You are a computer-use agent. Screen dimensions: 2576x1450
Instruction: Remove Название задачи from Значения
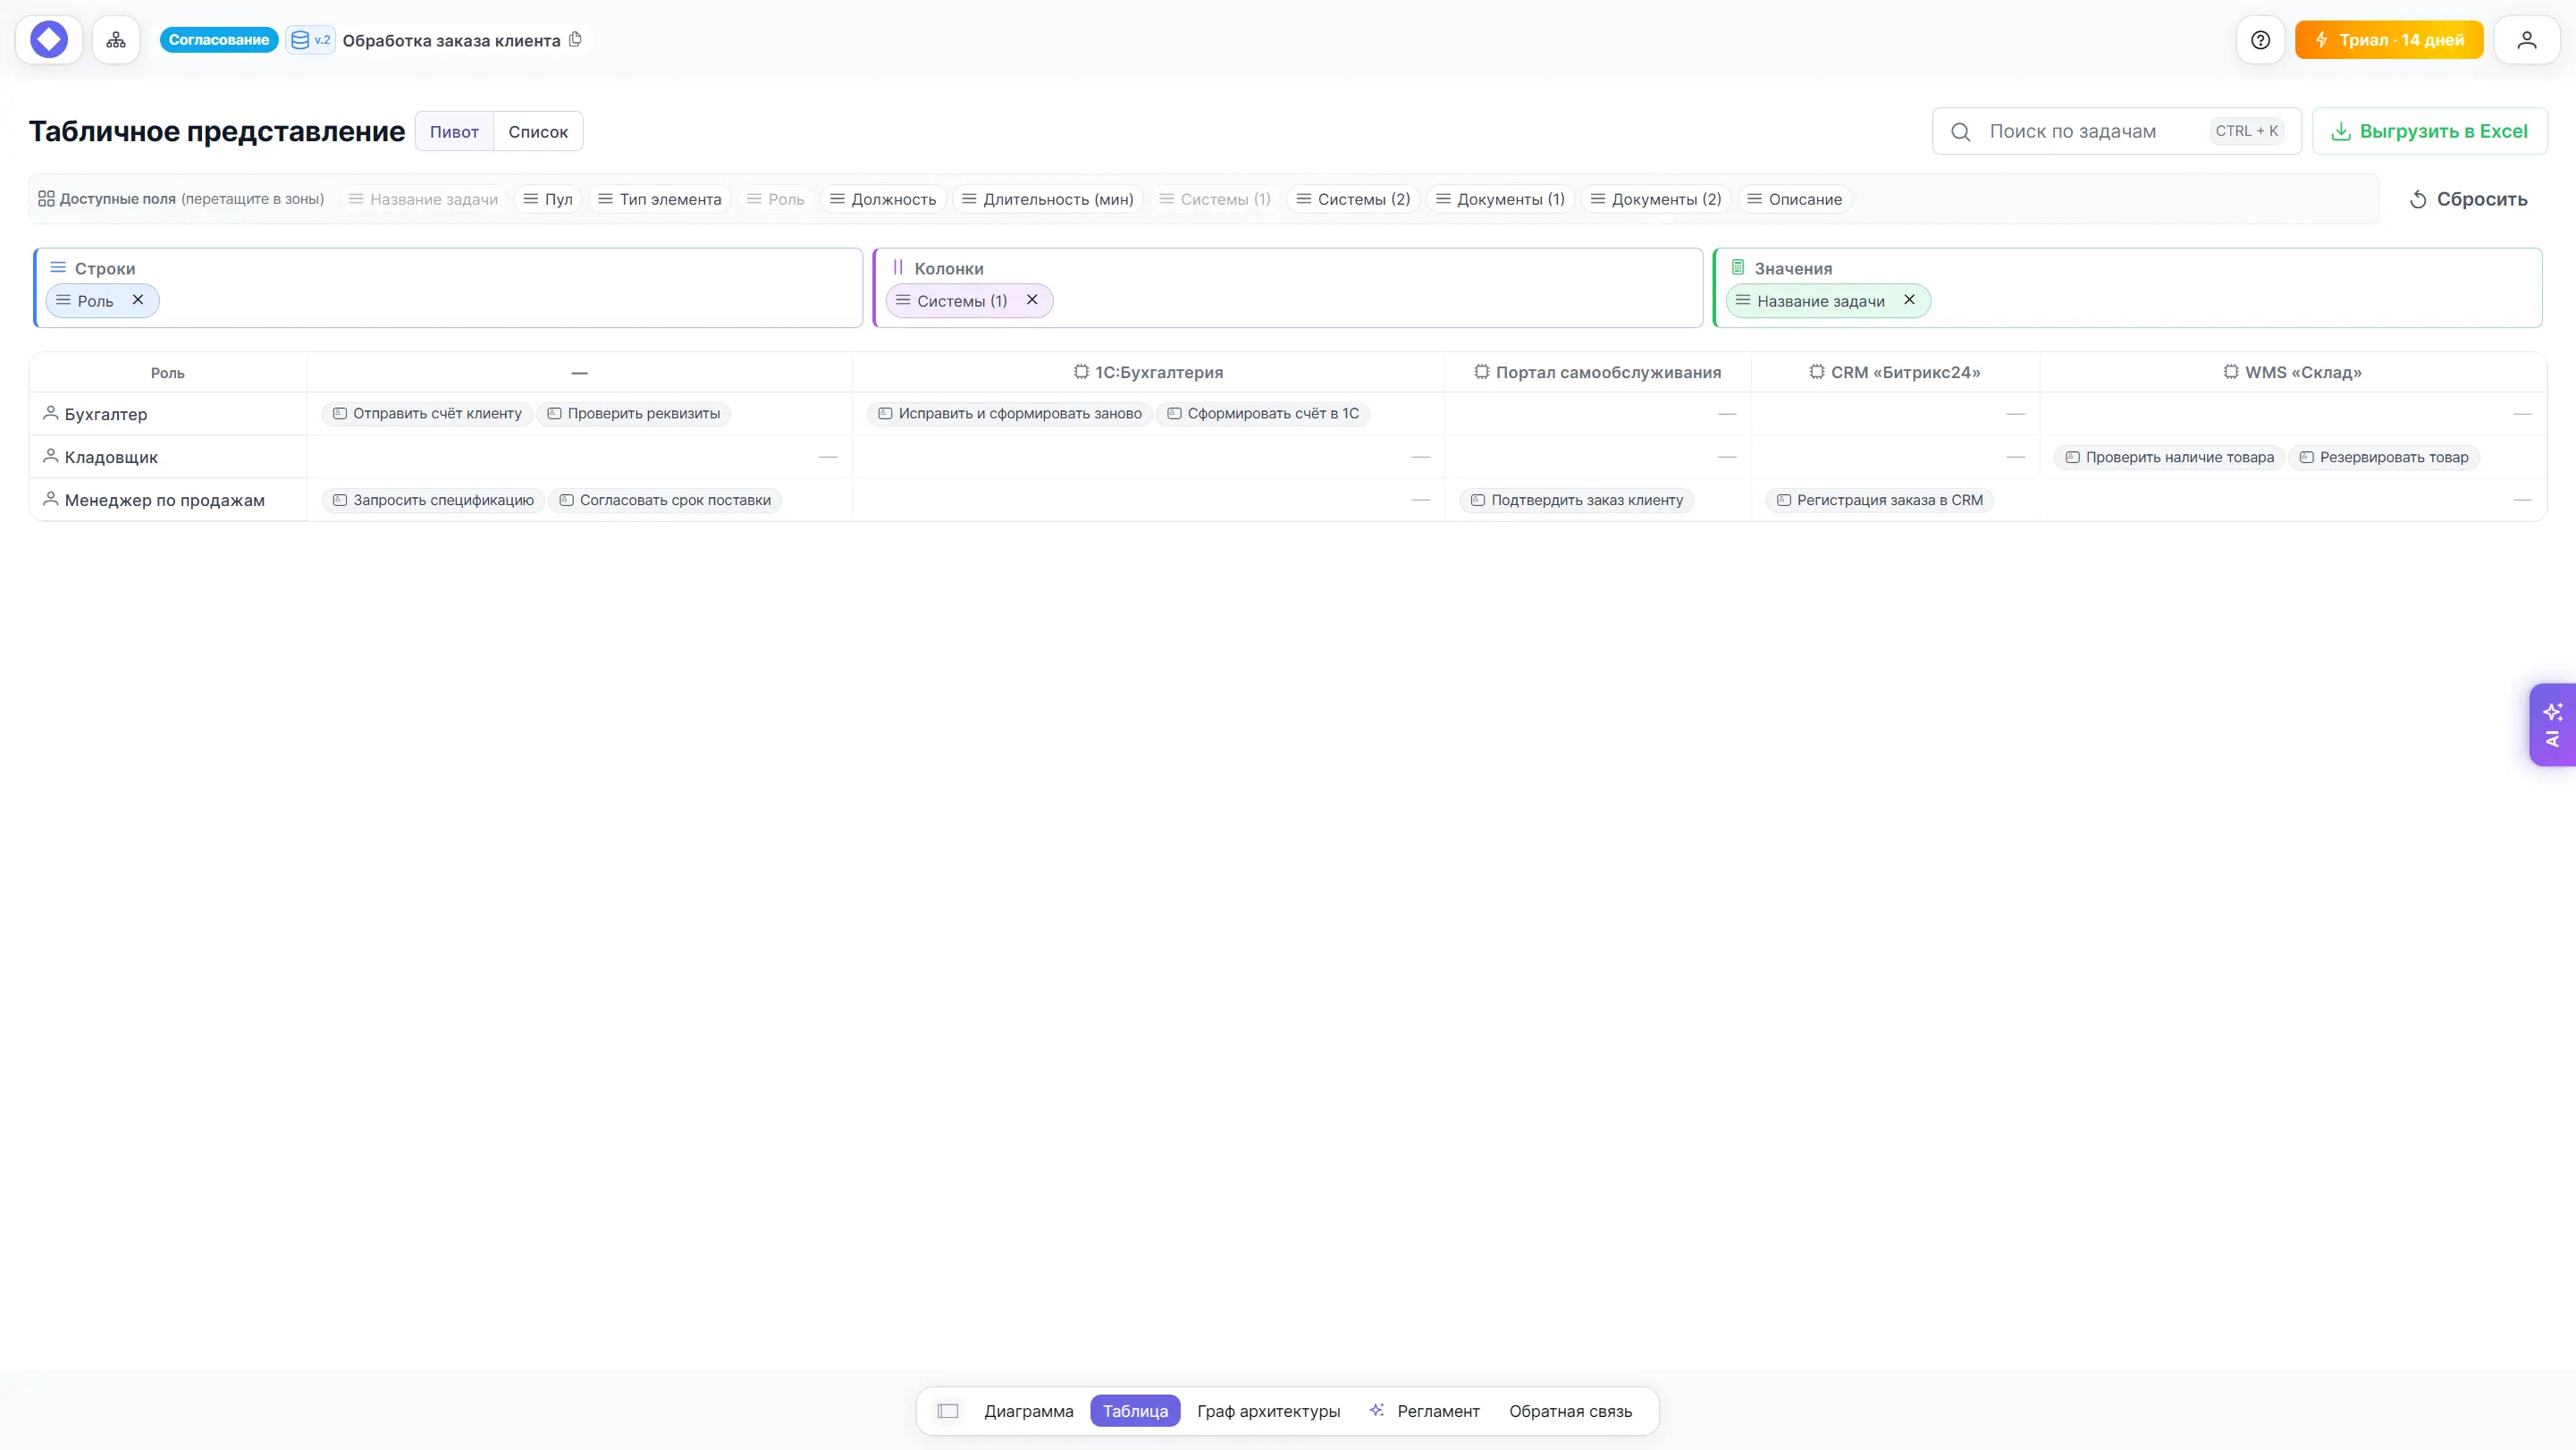1909,300
